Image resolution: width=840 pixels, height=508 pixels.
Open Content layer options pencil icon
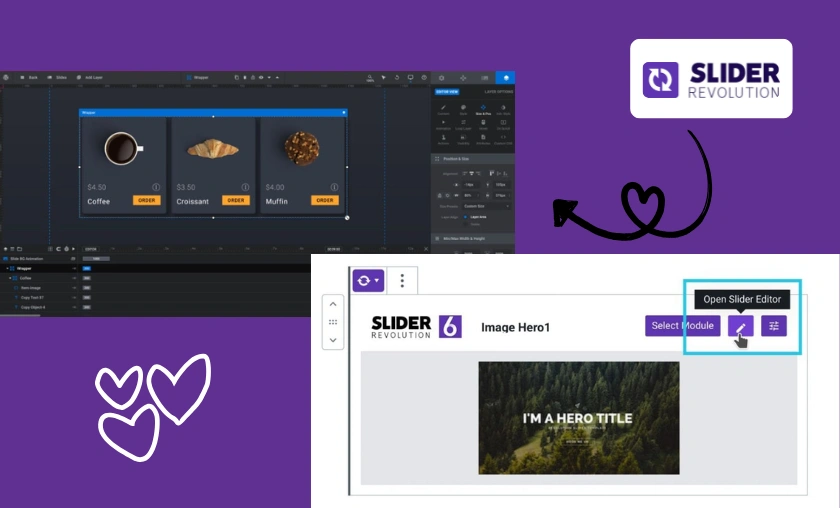click(444, 110)
